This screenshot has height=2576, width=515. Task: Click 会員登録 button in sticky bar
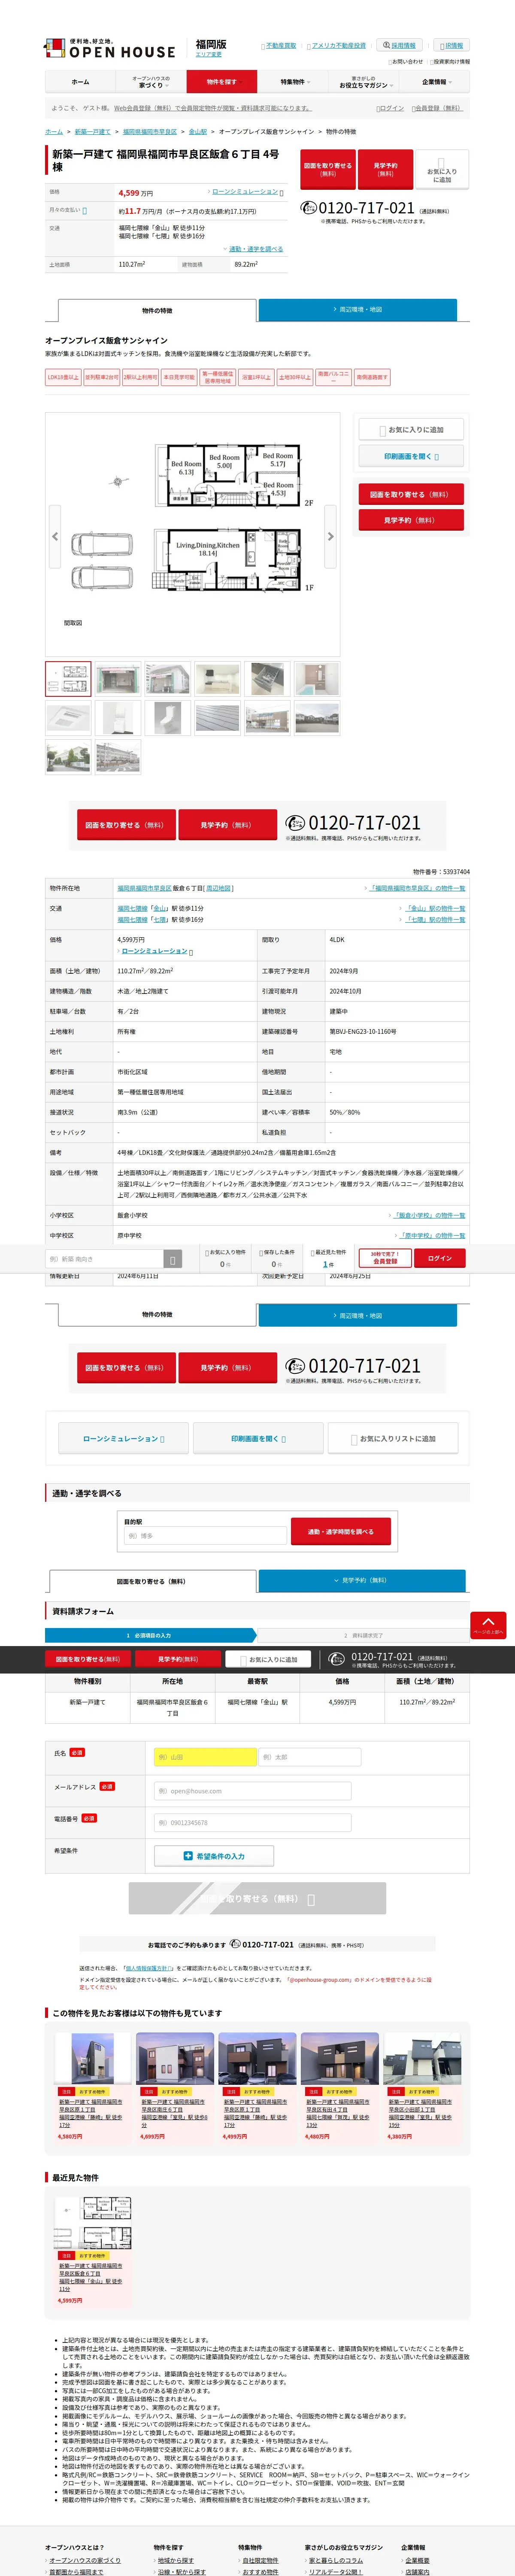385,1258
